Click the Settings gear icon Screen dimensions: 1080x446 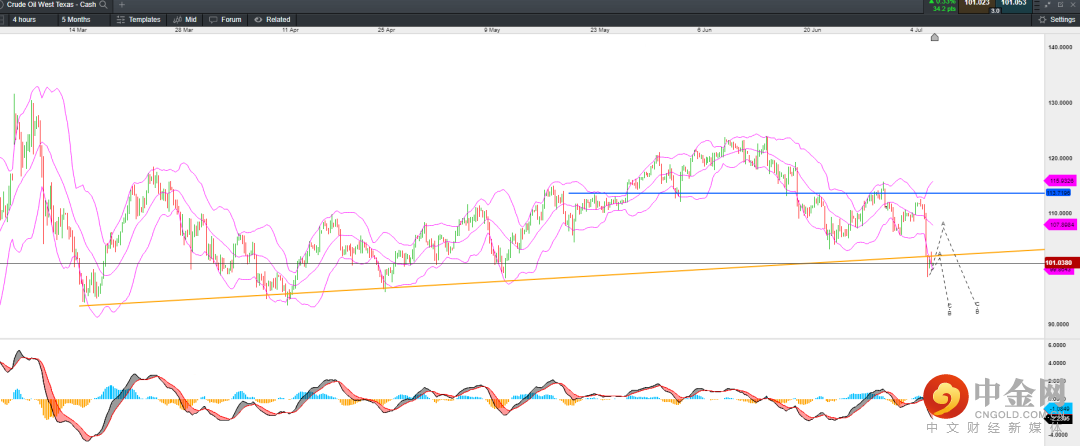[x=1042, y=19]
